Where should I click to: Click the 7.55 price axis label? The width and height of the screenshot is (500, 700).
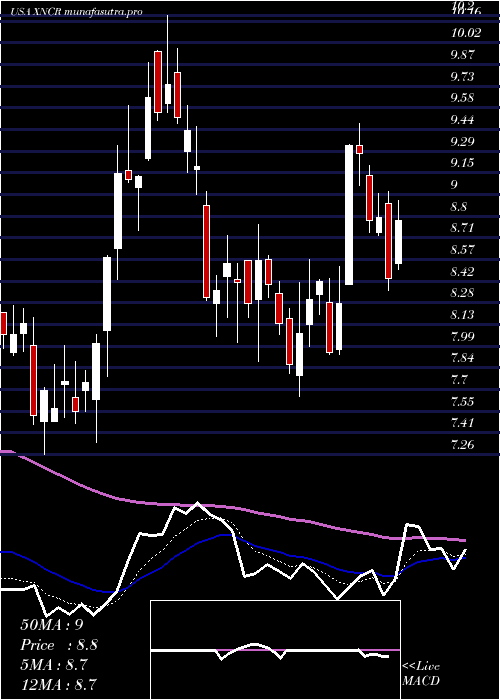point(463,401)
